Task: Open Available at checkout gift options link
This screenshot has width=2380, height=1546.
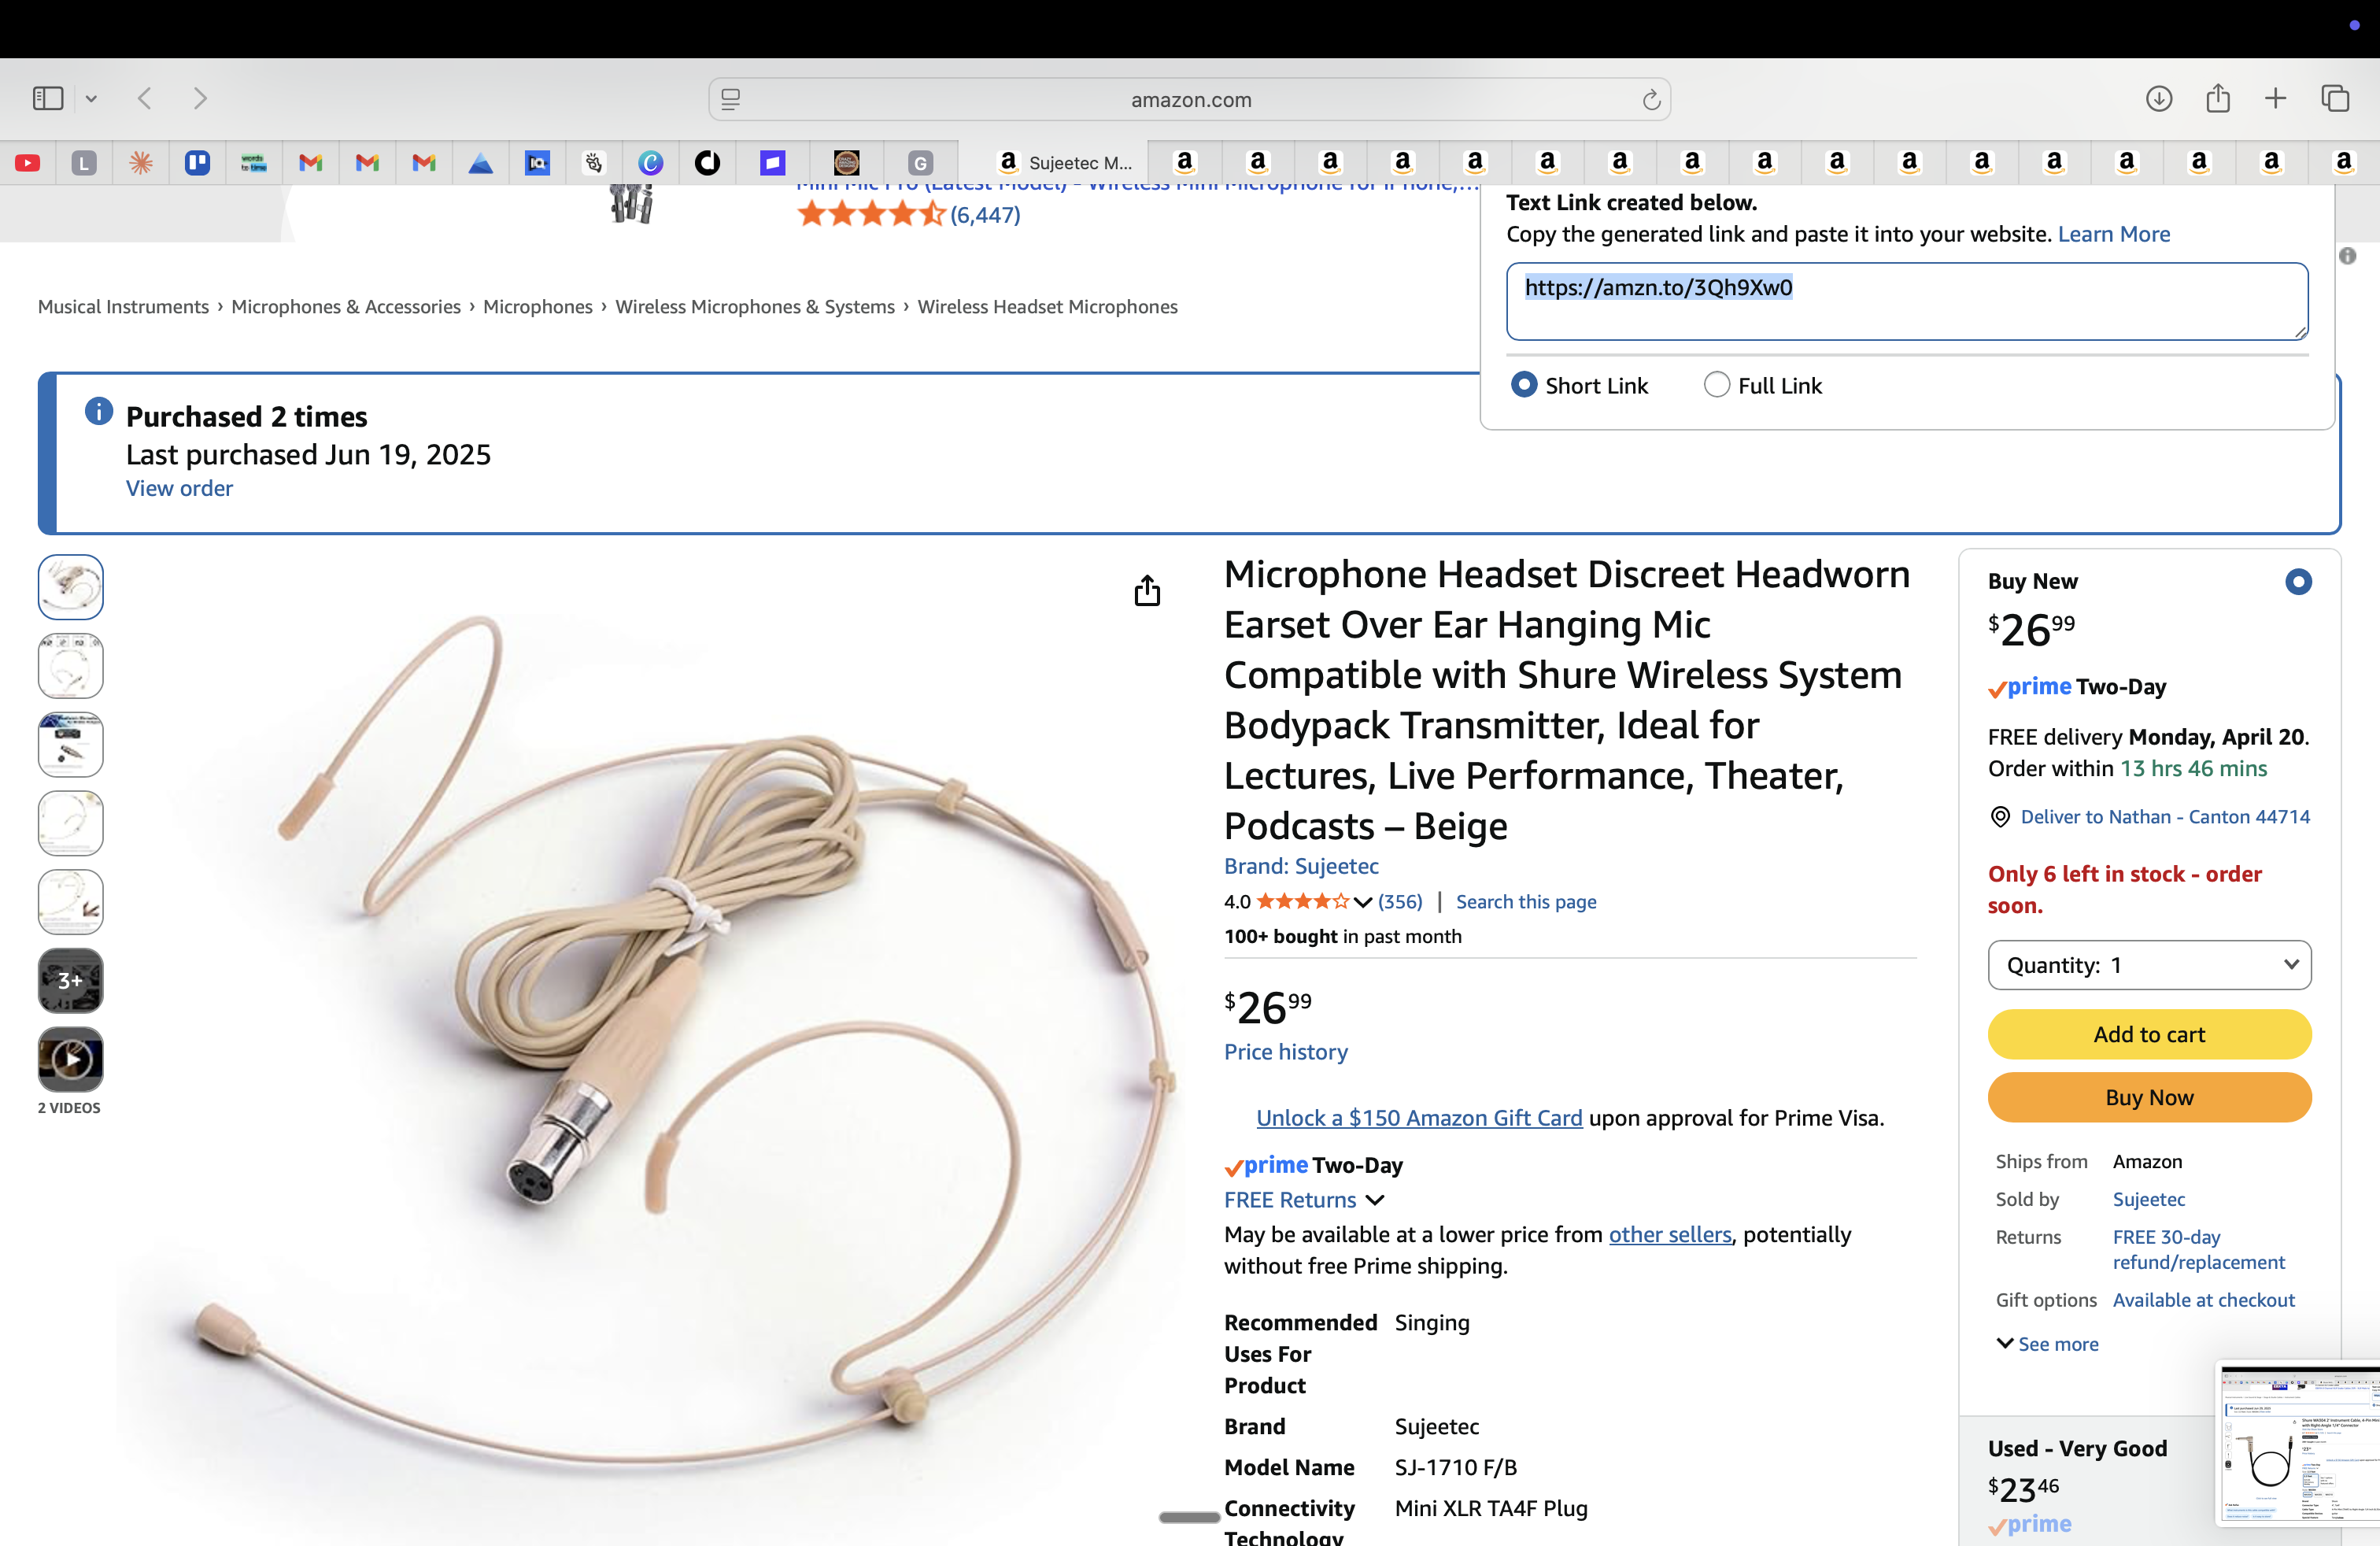Action: pos(2203,1300)
